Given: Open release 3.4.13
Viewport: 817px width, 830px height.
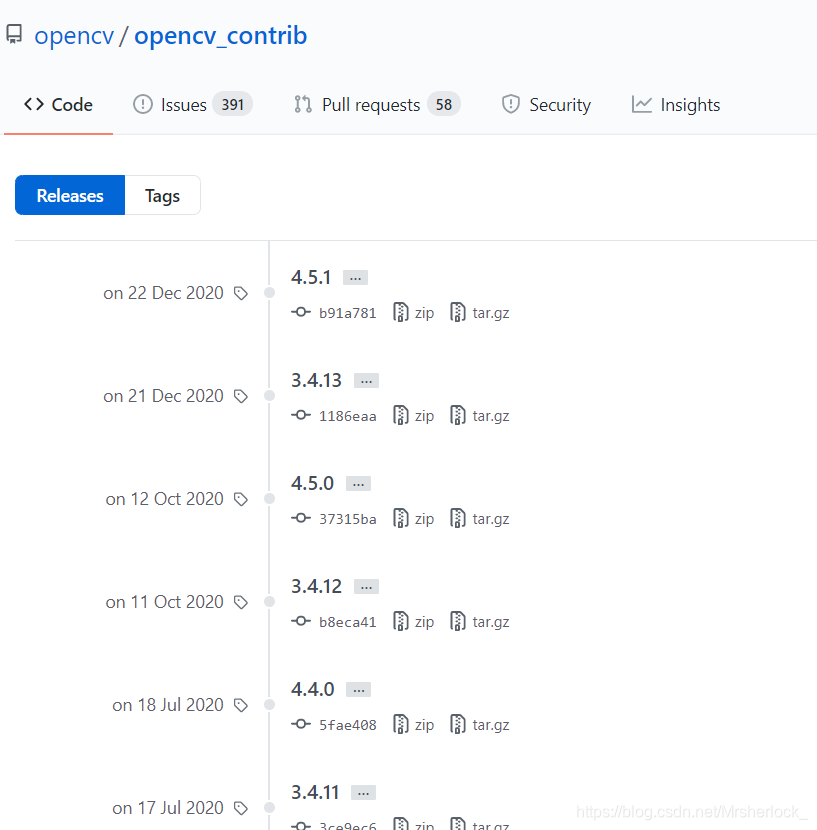Looking at the screenshot, I should (316, 381).
